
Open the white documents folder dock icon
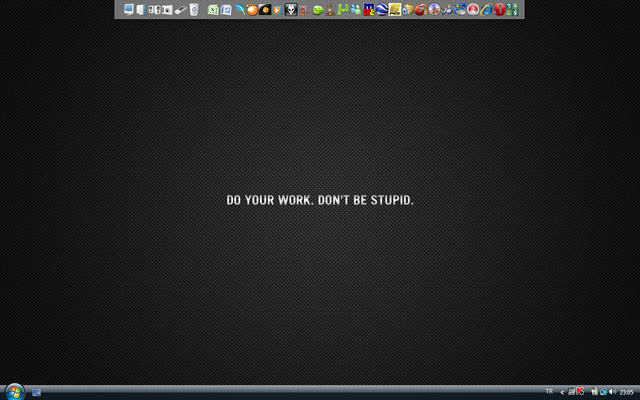click(x=141, y=9)
